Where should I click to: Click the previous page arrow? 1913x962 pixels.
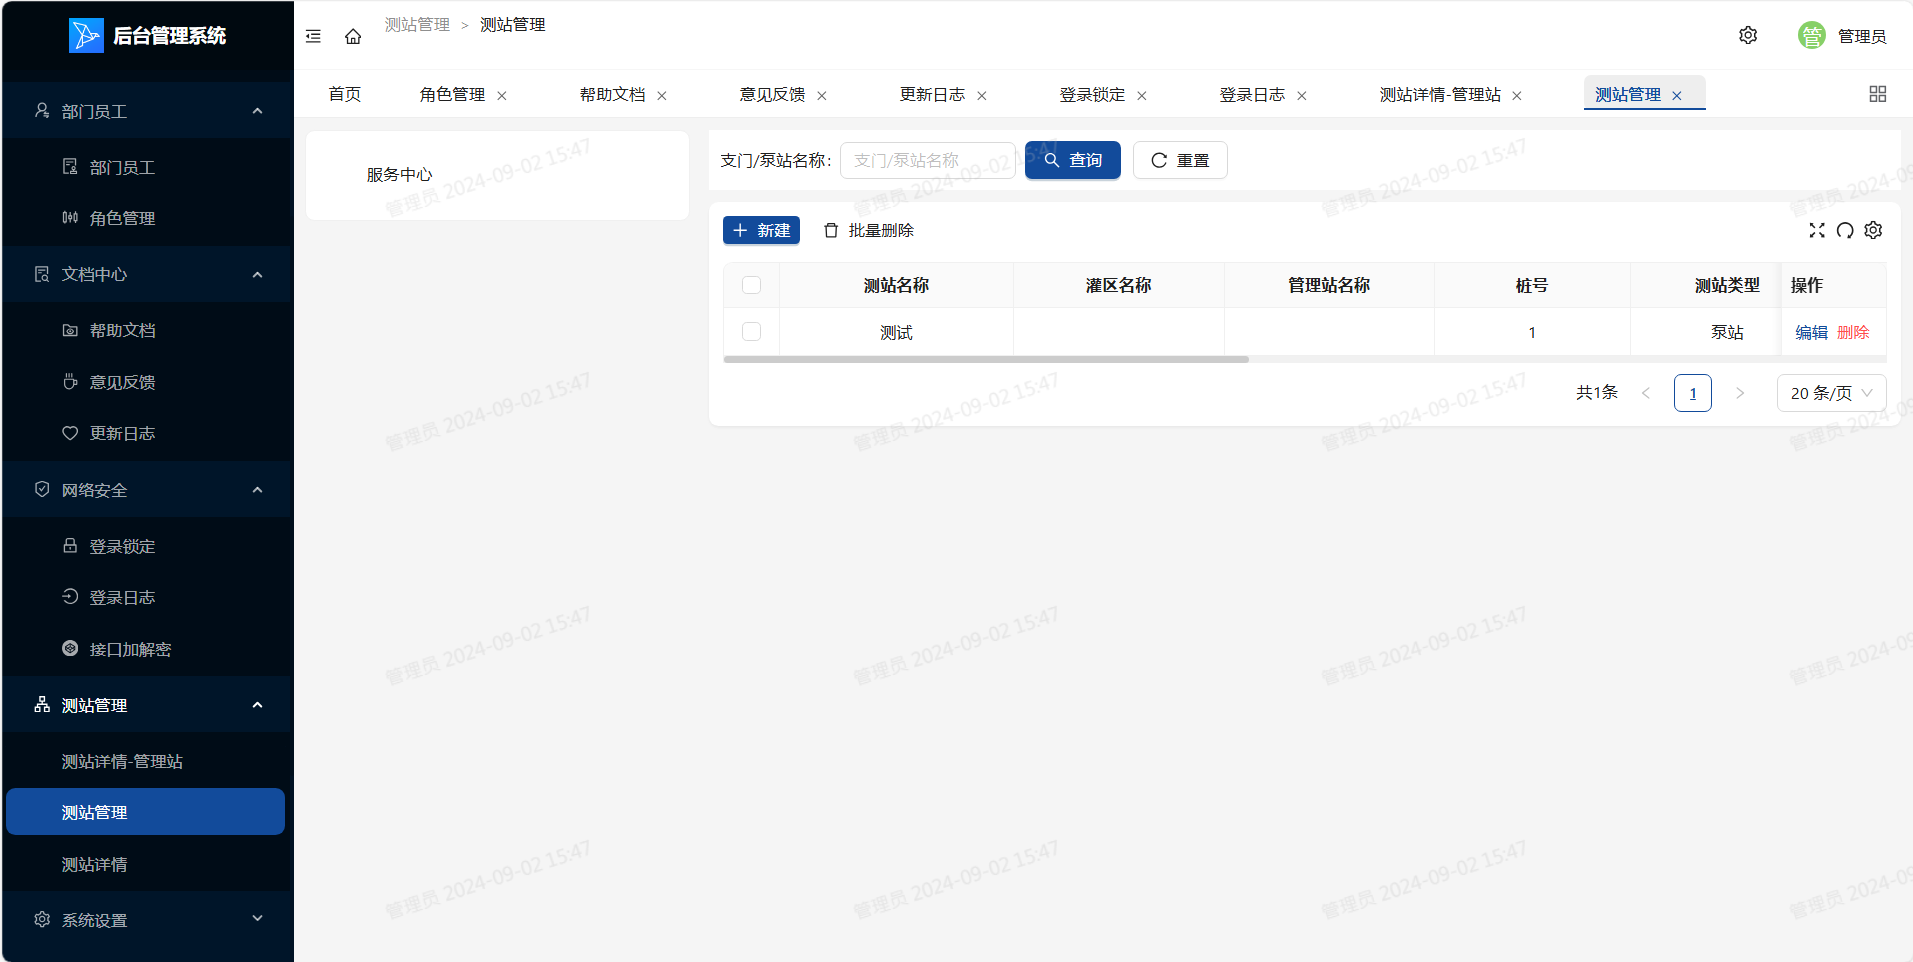pos(1646,393)
